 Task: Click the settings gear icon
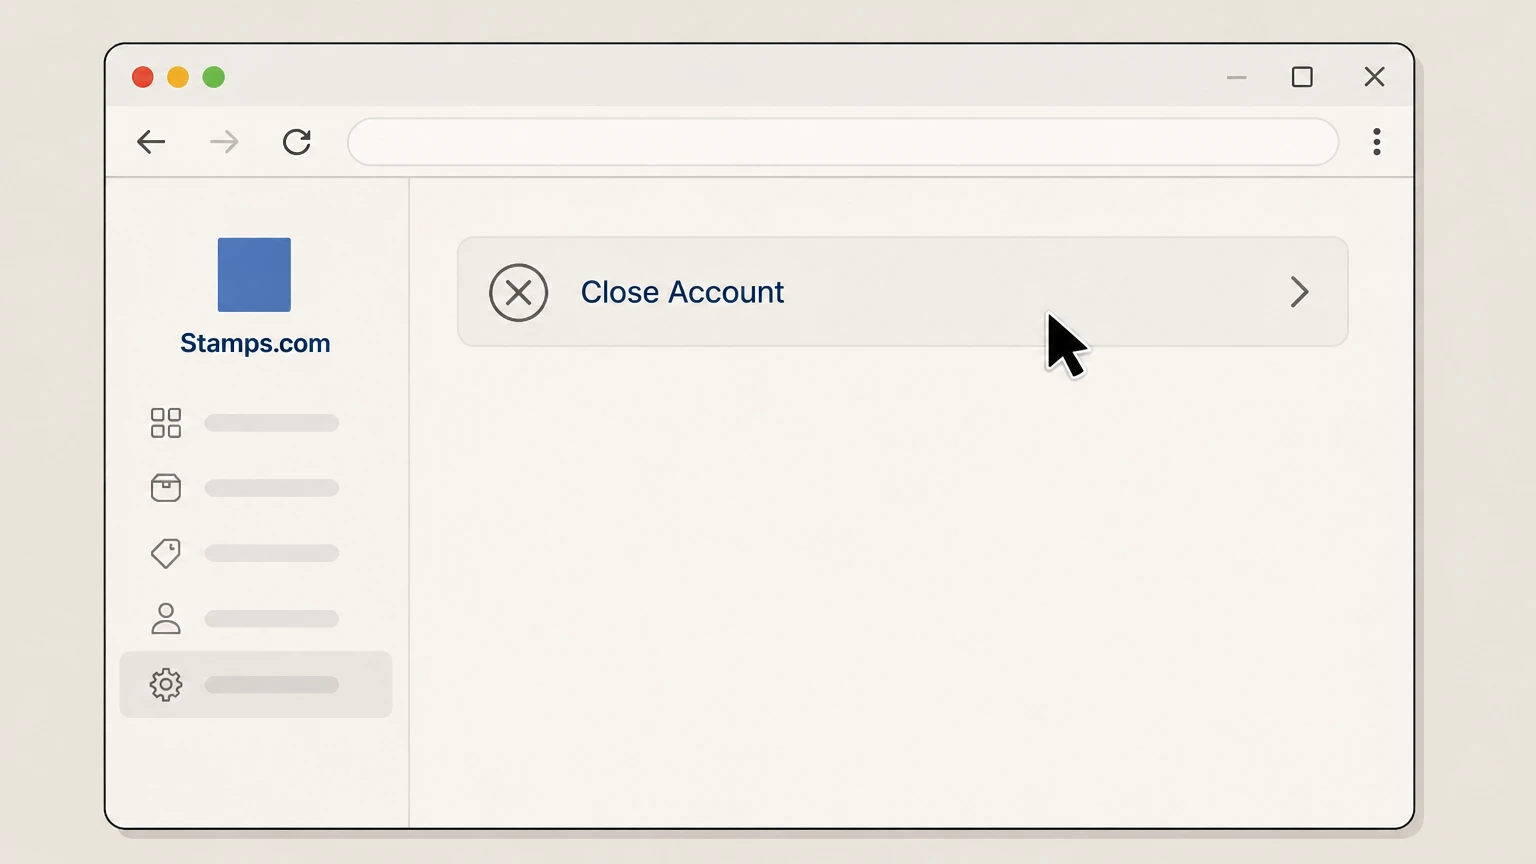166,685
